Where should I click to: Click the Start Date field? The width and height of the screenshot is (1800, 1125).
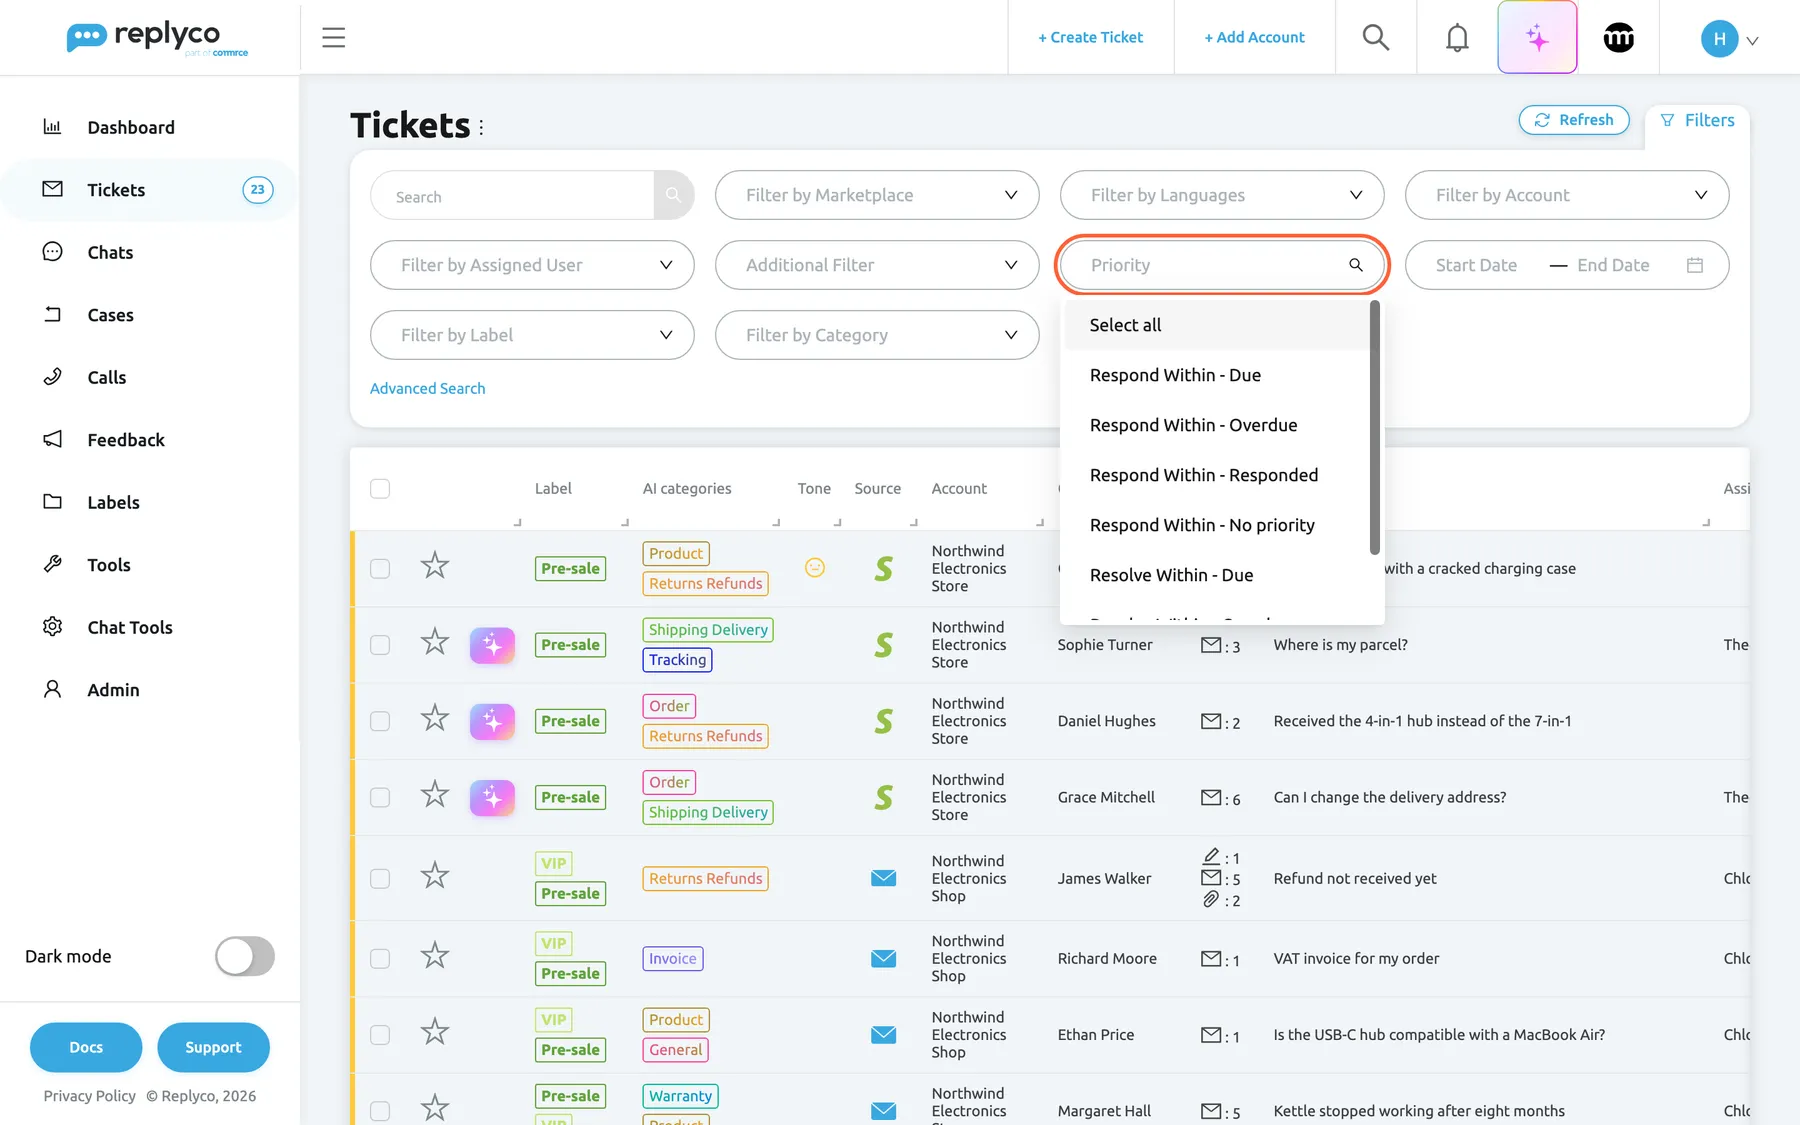click(x=1476, y=265)
